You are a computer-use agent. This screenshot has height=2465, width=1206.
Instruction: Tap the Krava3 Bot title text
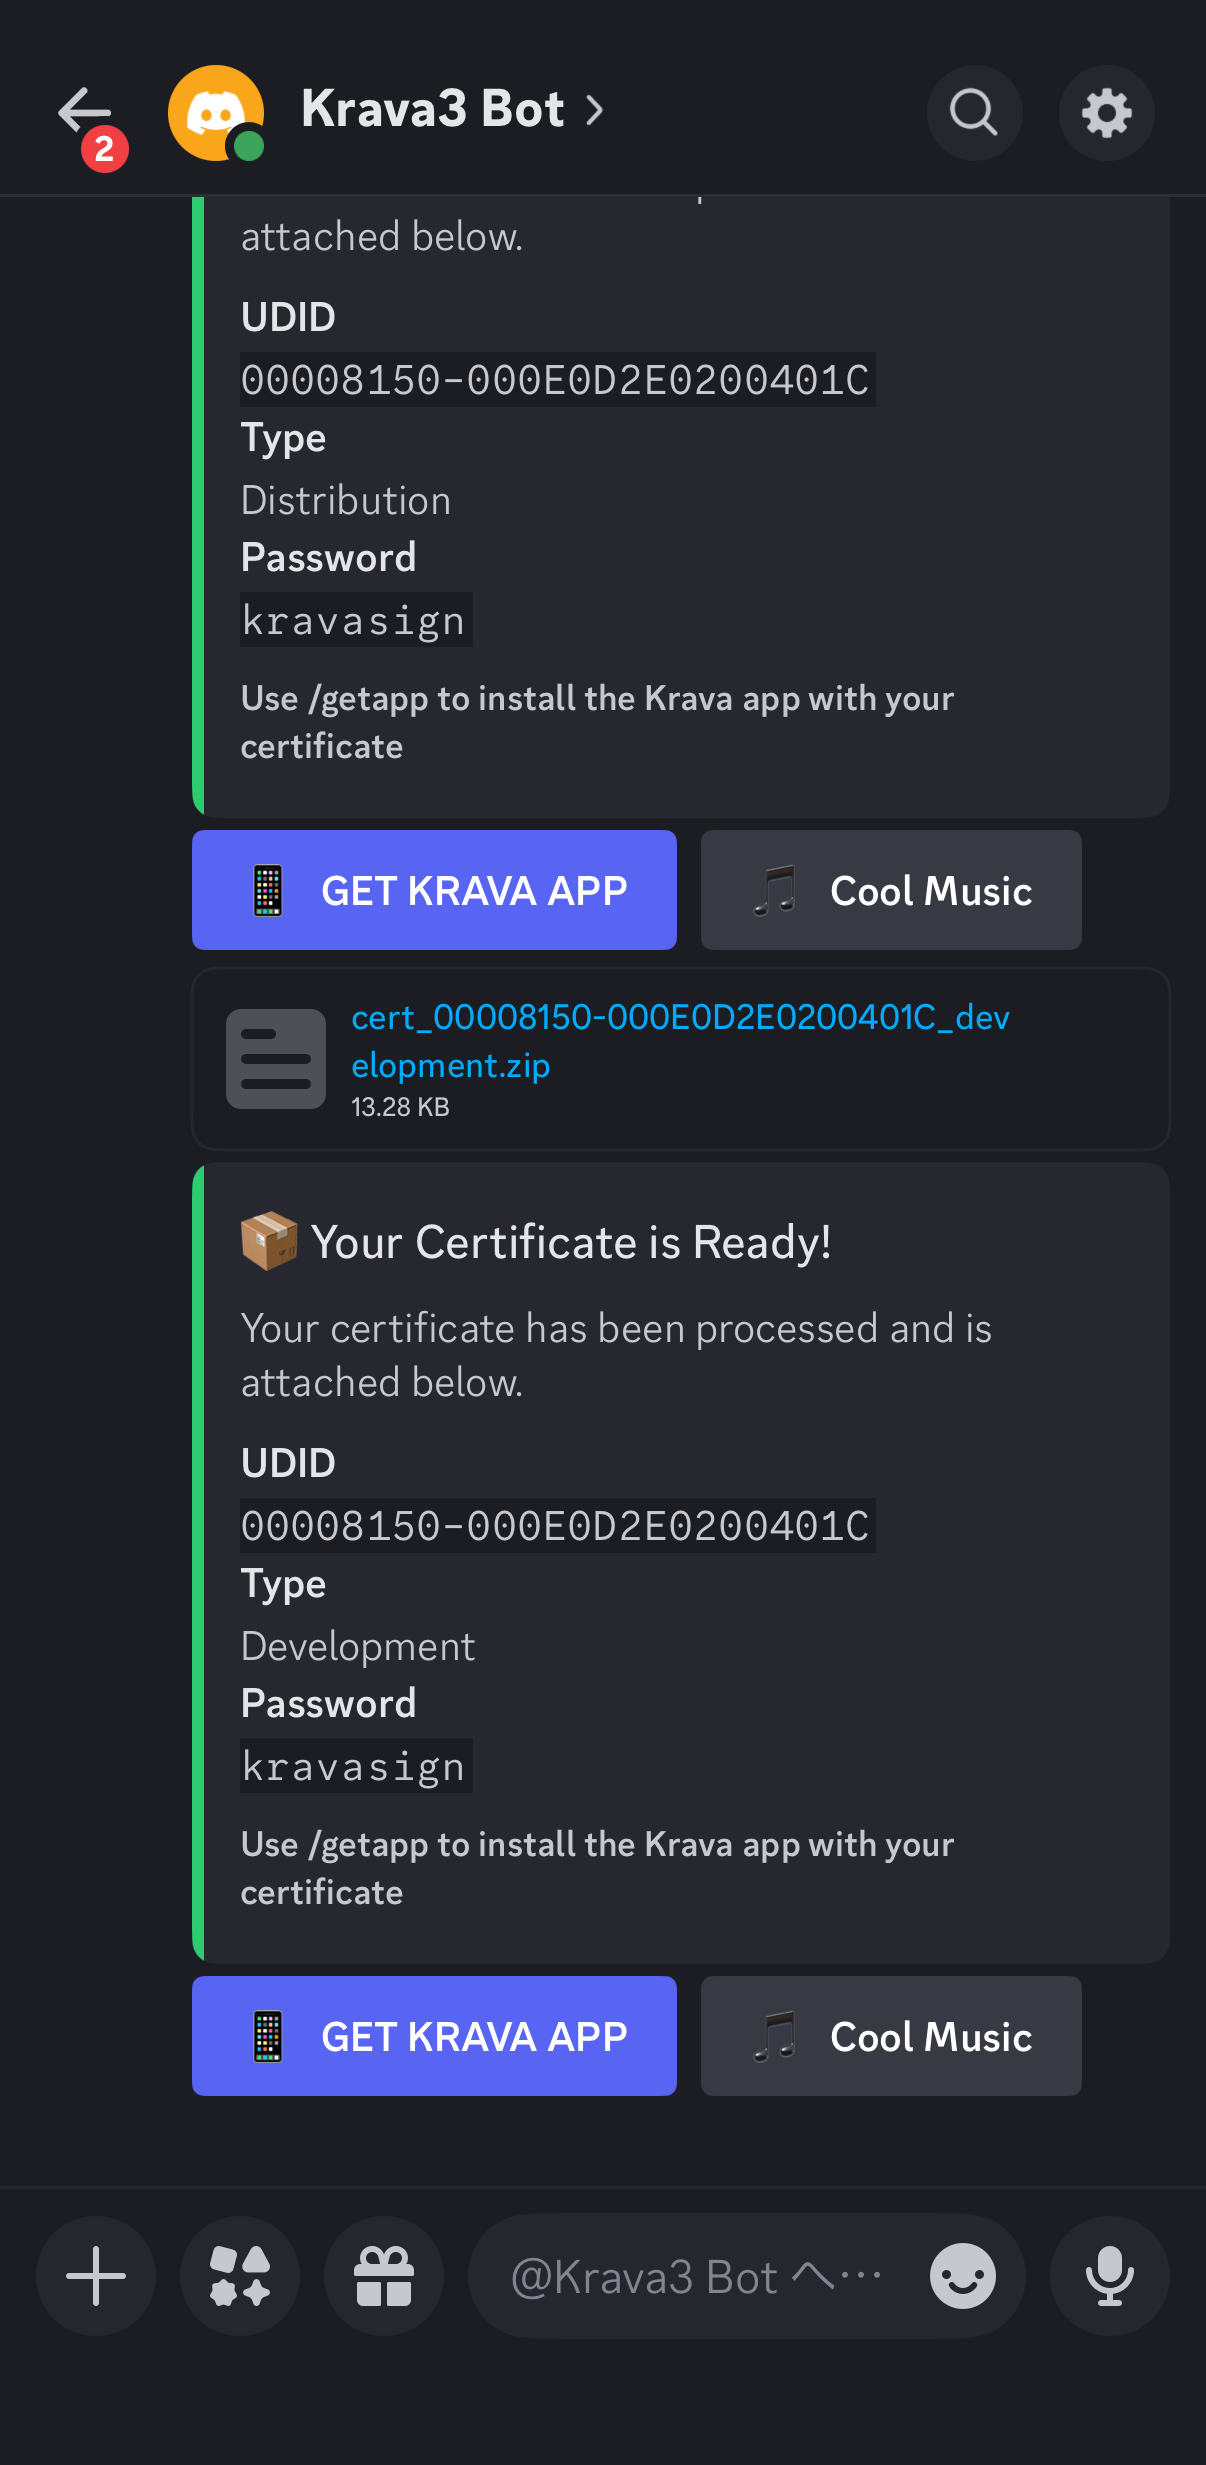coord(432,109)
